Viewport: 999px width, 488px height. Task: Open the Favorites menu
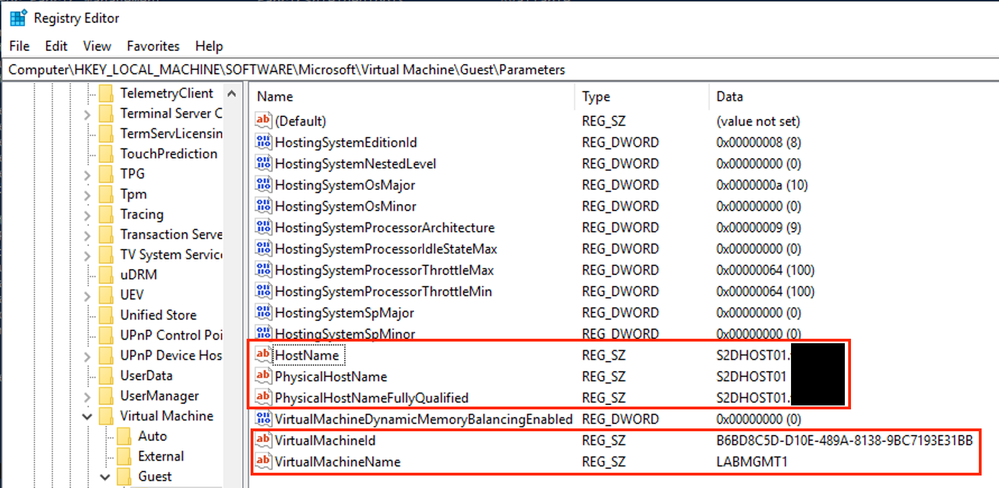pyautogui.click(x=153, y=46)
